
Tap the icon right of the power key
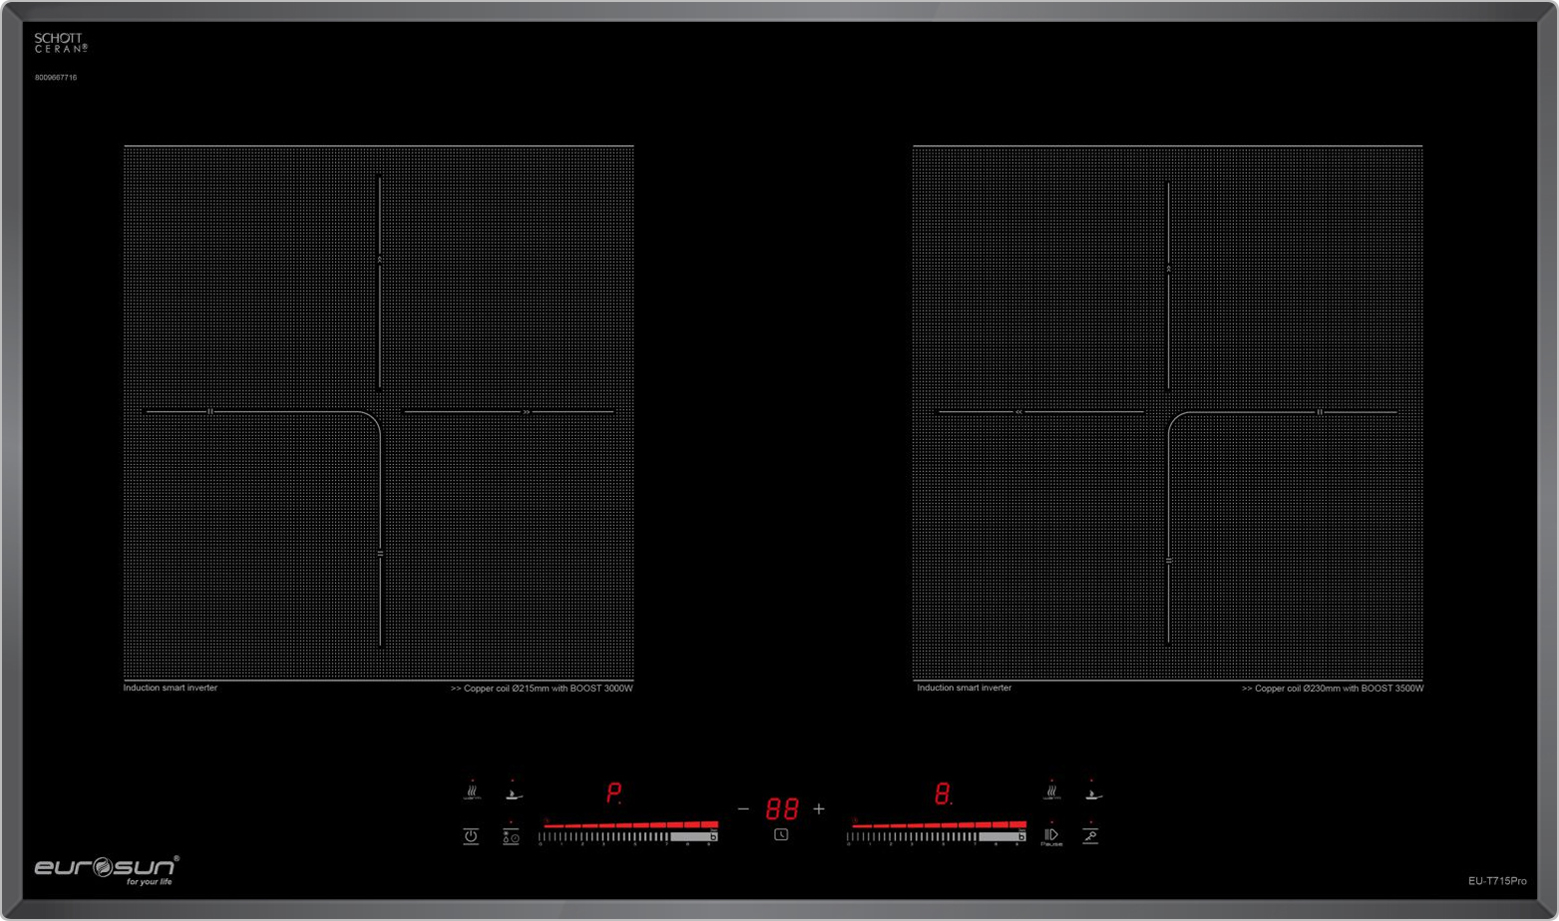[x=511, y=837]
